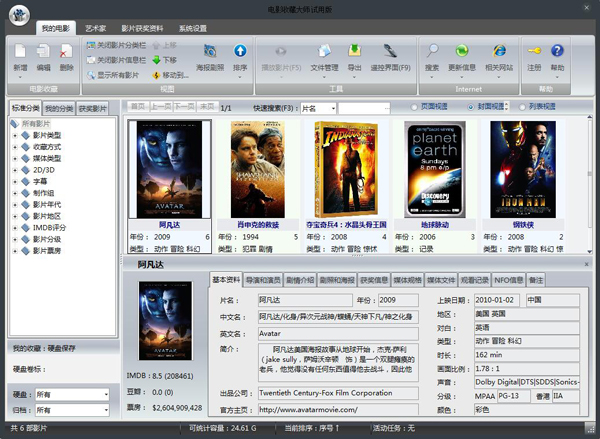Click the 注册 key icon

click(x=534, y=51)
